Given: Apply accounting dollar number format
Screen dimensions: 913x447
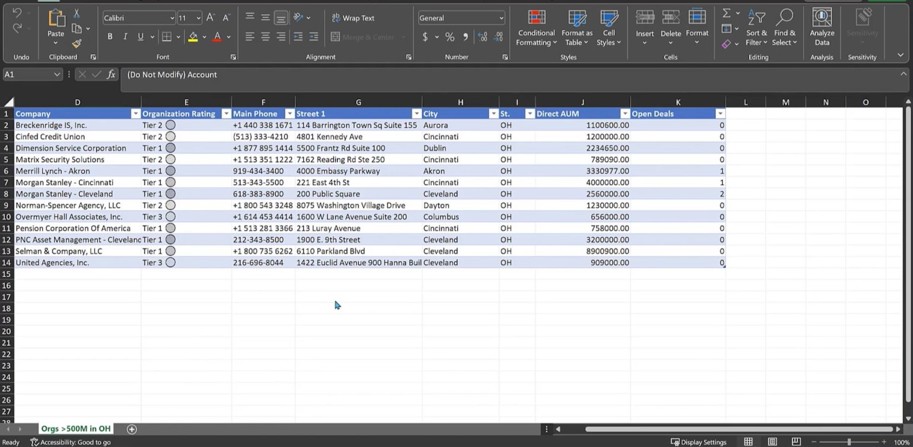Looking at the screenshot, I should point(425,37).
